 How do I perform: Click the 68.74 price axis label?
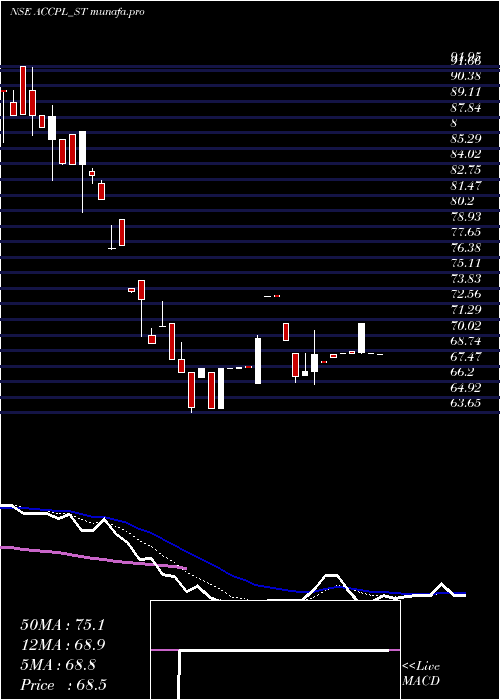tap(466, 342)
